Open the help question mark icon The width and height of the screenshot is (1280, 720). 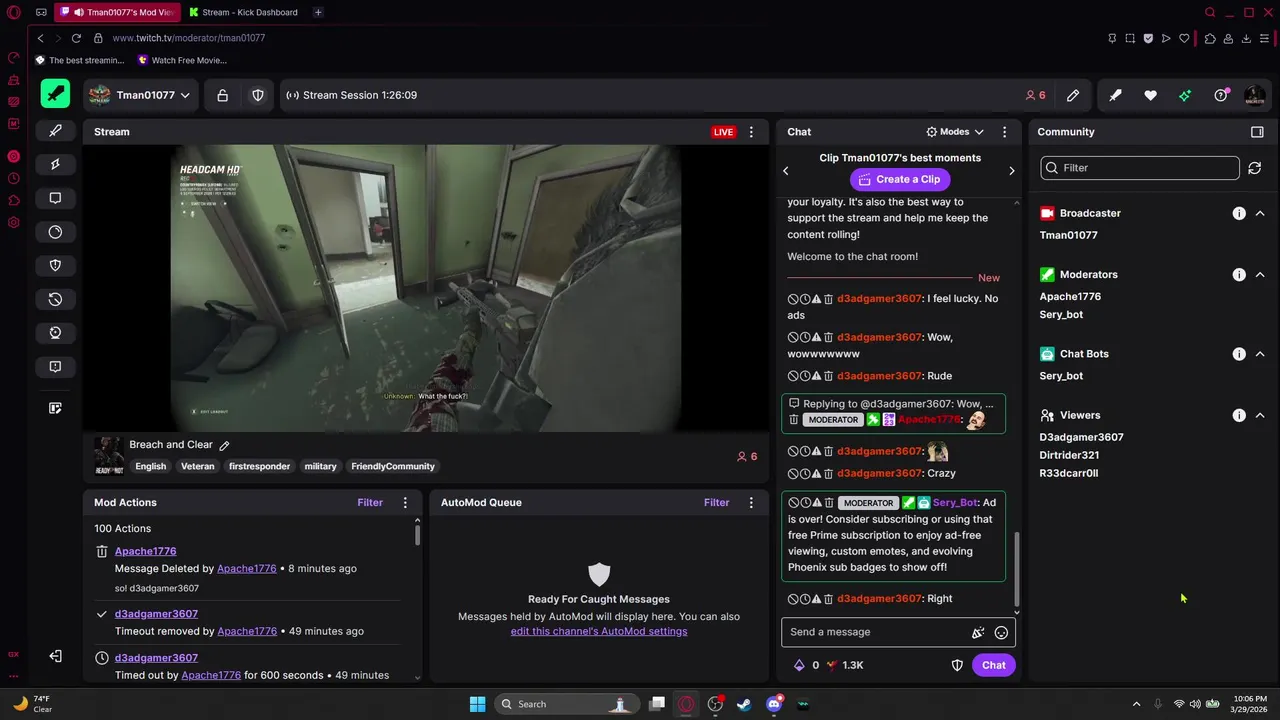[1221, 95]
